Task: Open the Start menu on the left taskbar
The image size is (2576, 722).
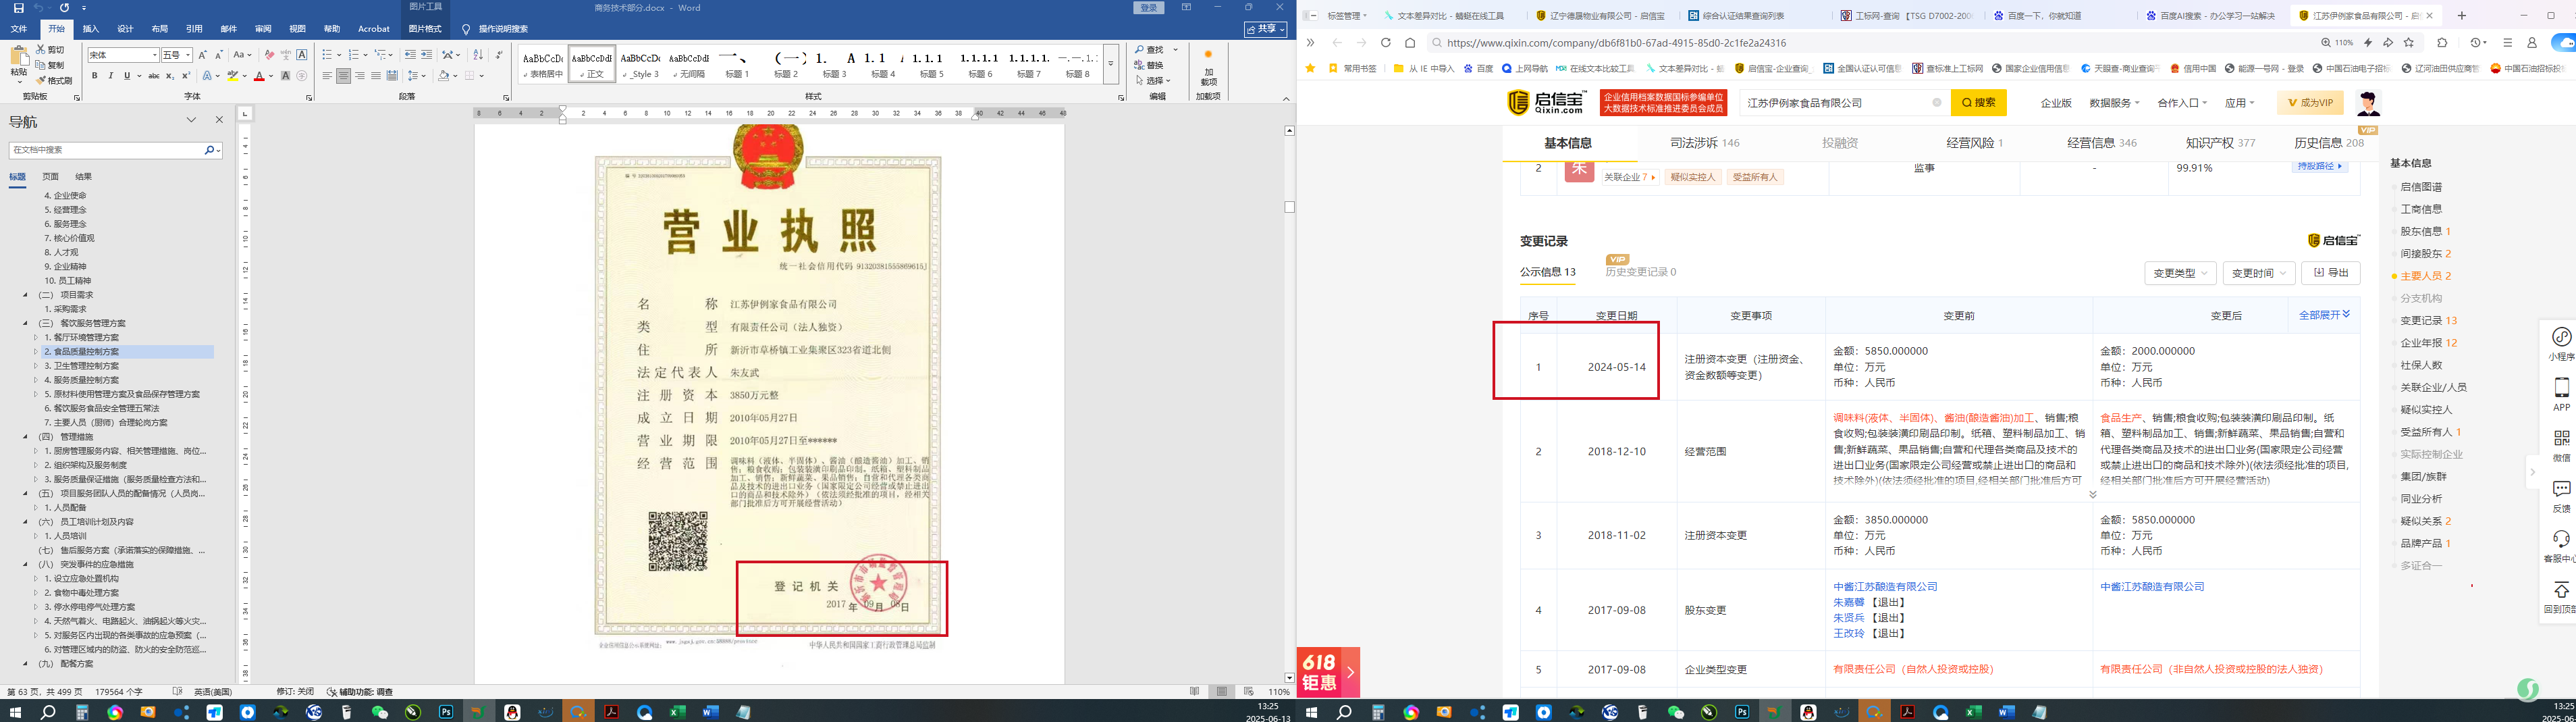Action: click(x=15, y=712)
